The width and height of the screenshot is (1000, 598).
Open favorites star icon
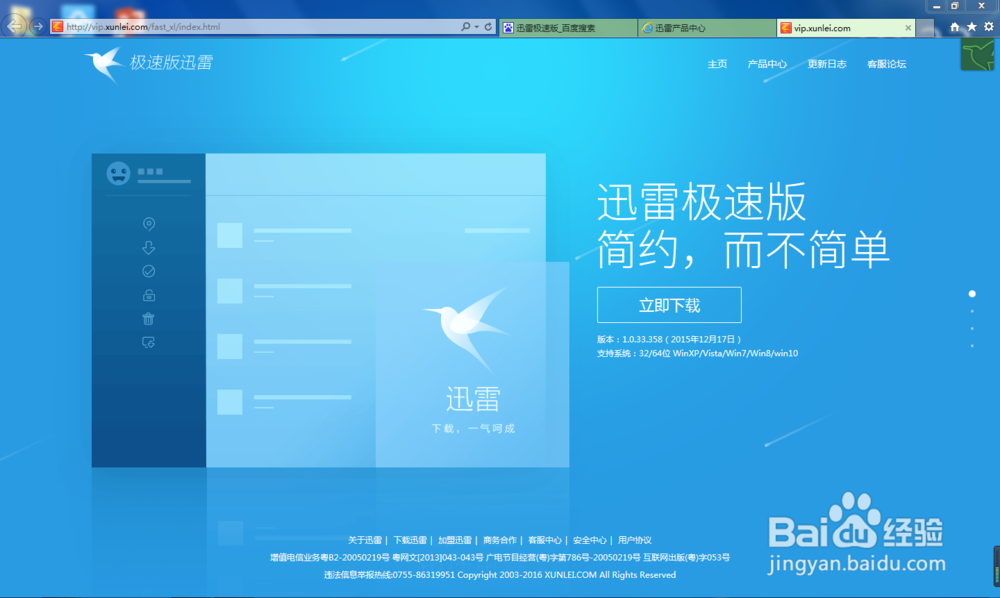pyautogui.click(x=971, y=27)
